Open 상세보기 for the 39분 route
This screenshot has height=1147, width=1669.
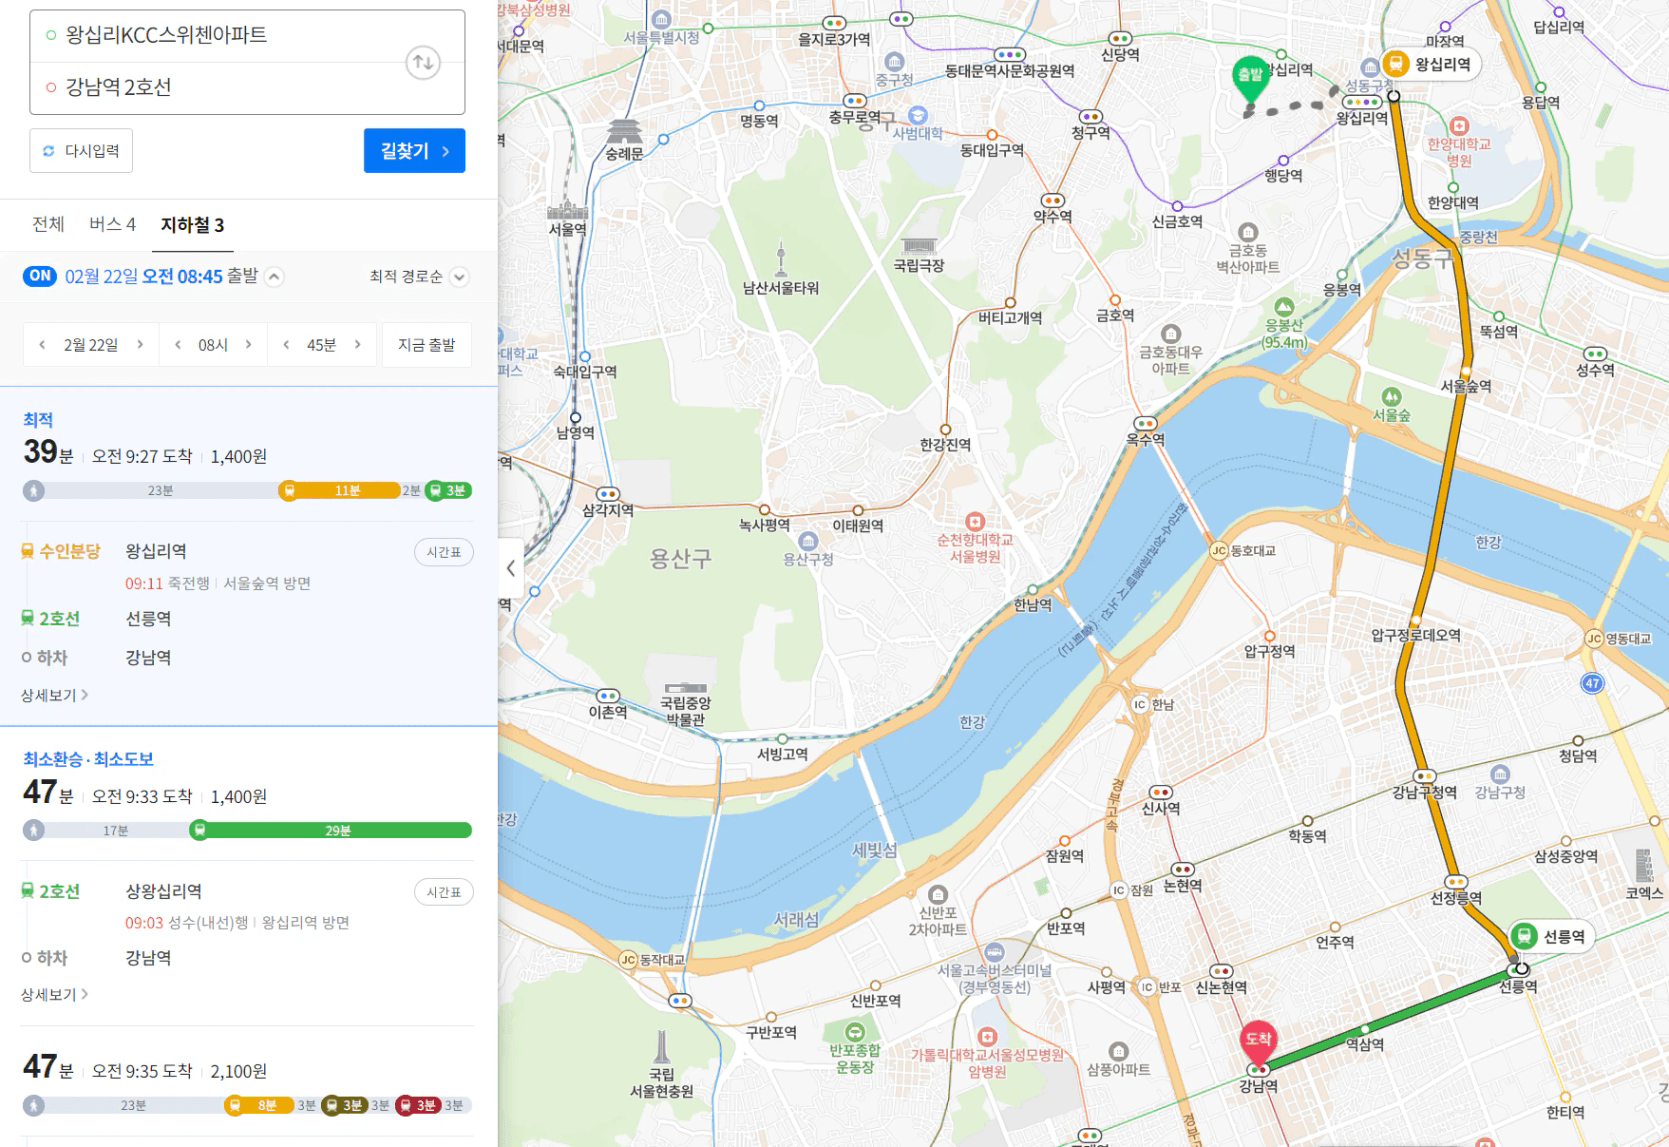[x=54, y=695]
